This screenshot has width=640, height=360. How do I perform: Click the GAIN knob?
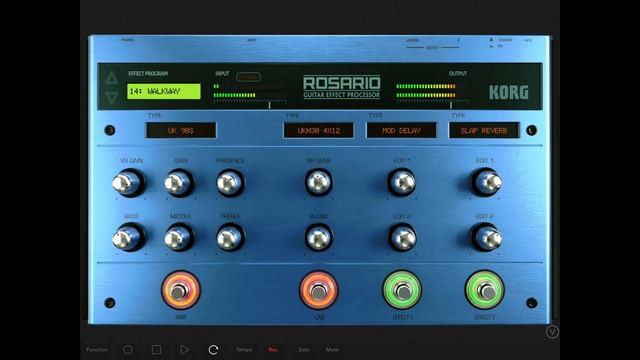[179, 183]
